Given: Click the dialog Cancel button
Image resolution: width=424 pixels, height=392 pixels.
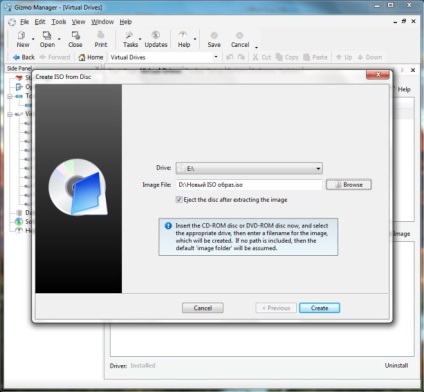Looking at the screenshot, I should coord(203,308).
